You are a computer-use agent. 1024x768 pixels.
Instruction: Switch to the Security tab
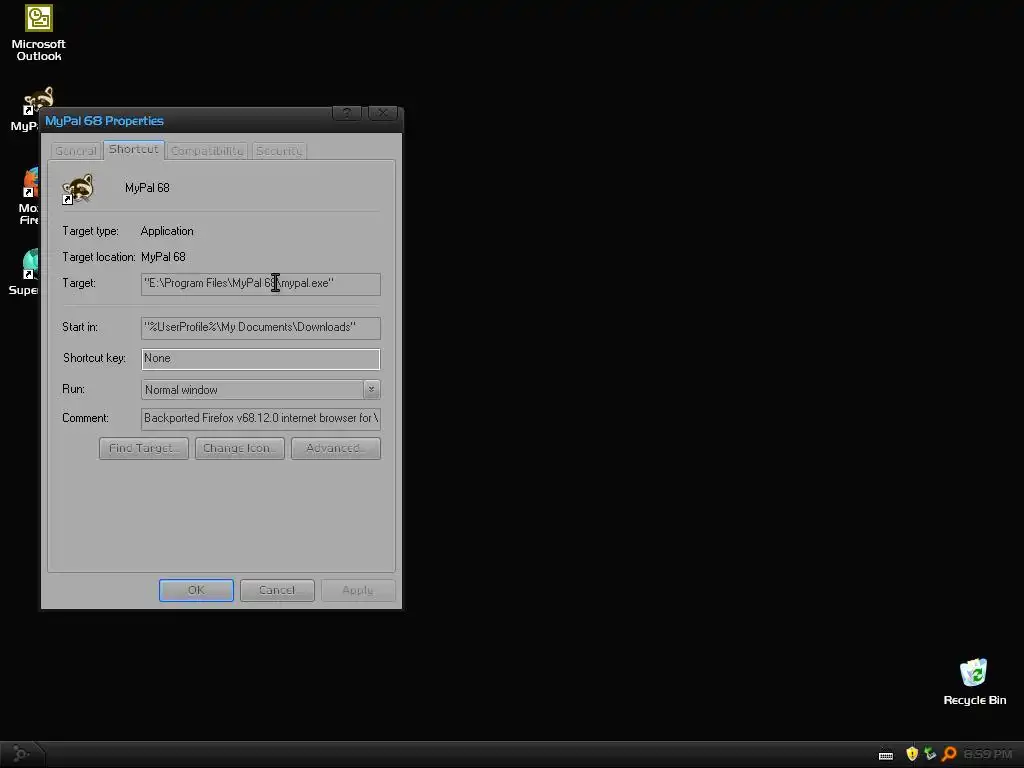[x=279, y=151]
